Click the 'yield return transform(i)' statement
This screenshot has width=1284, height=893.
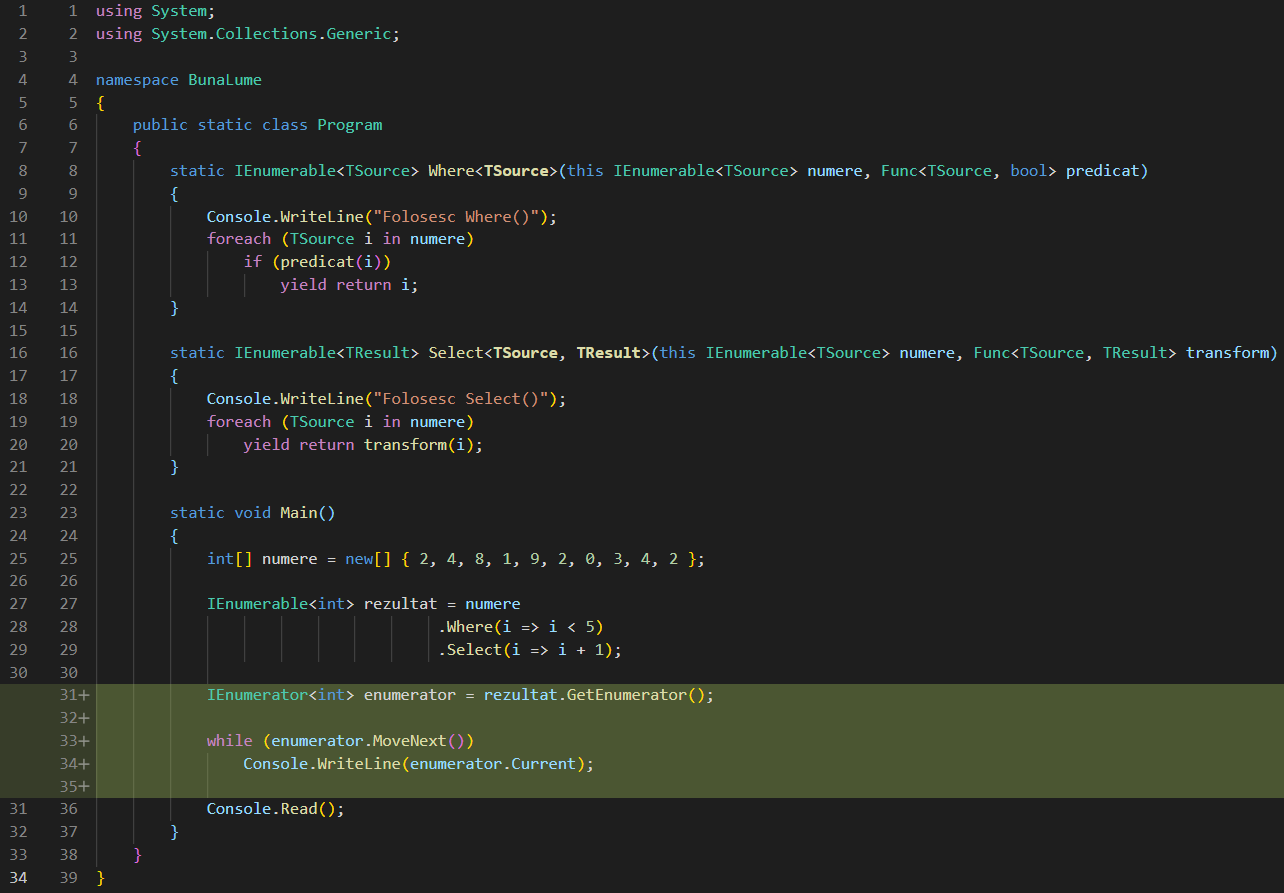[x=362, y=445]
